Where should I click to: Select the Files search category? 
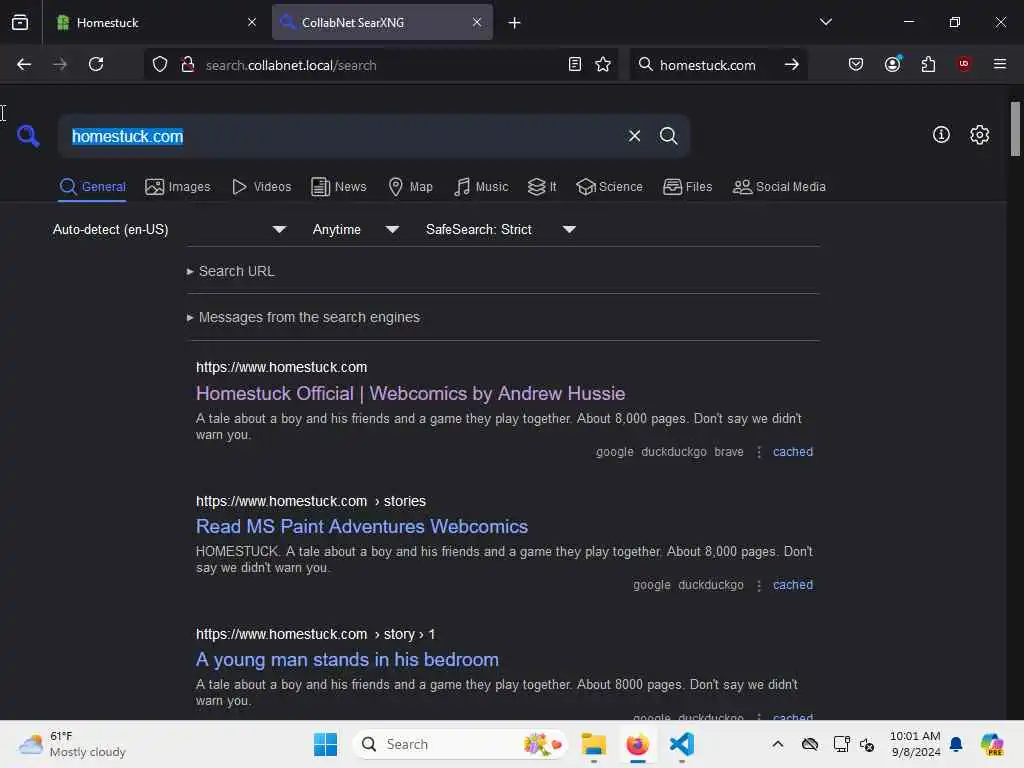687,187
